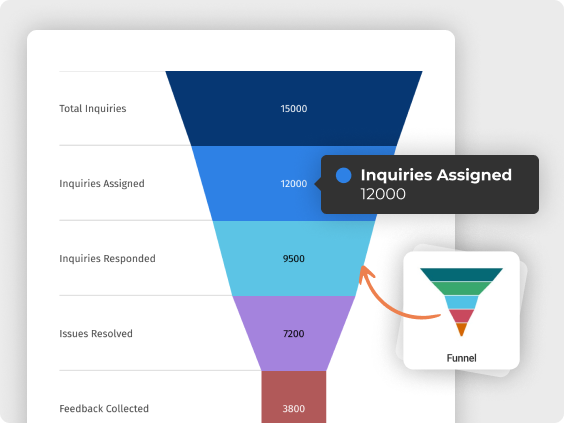
Task: Click the Inquiries Assigned row label
Action: (x=102, y=183)
